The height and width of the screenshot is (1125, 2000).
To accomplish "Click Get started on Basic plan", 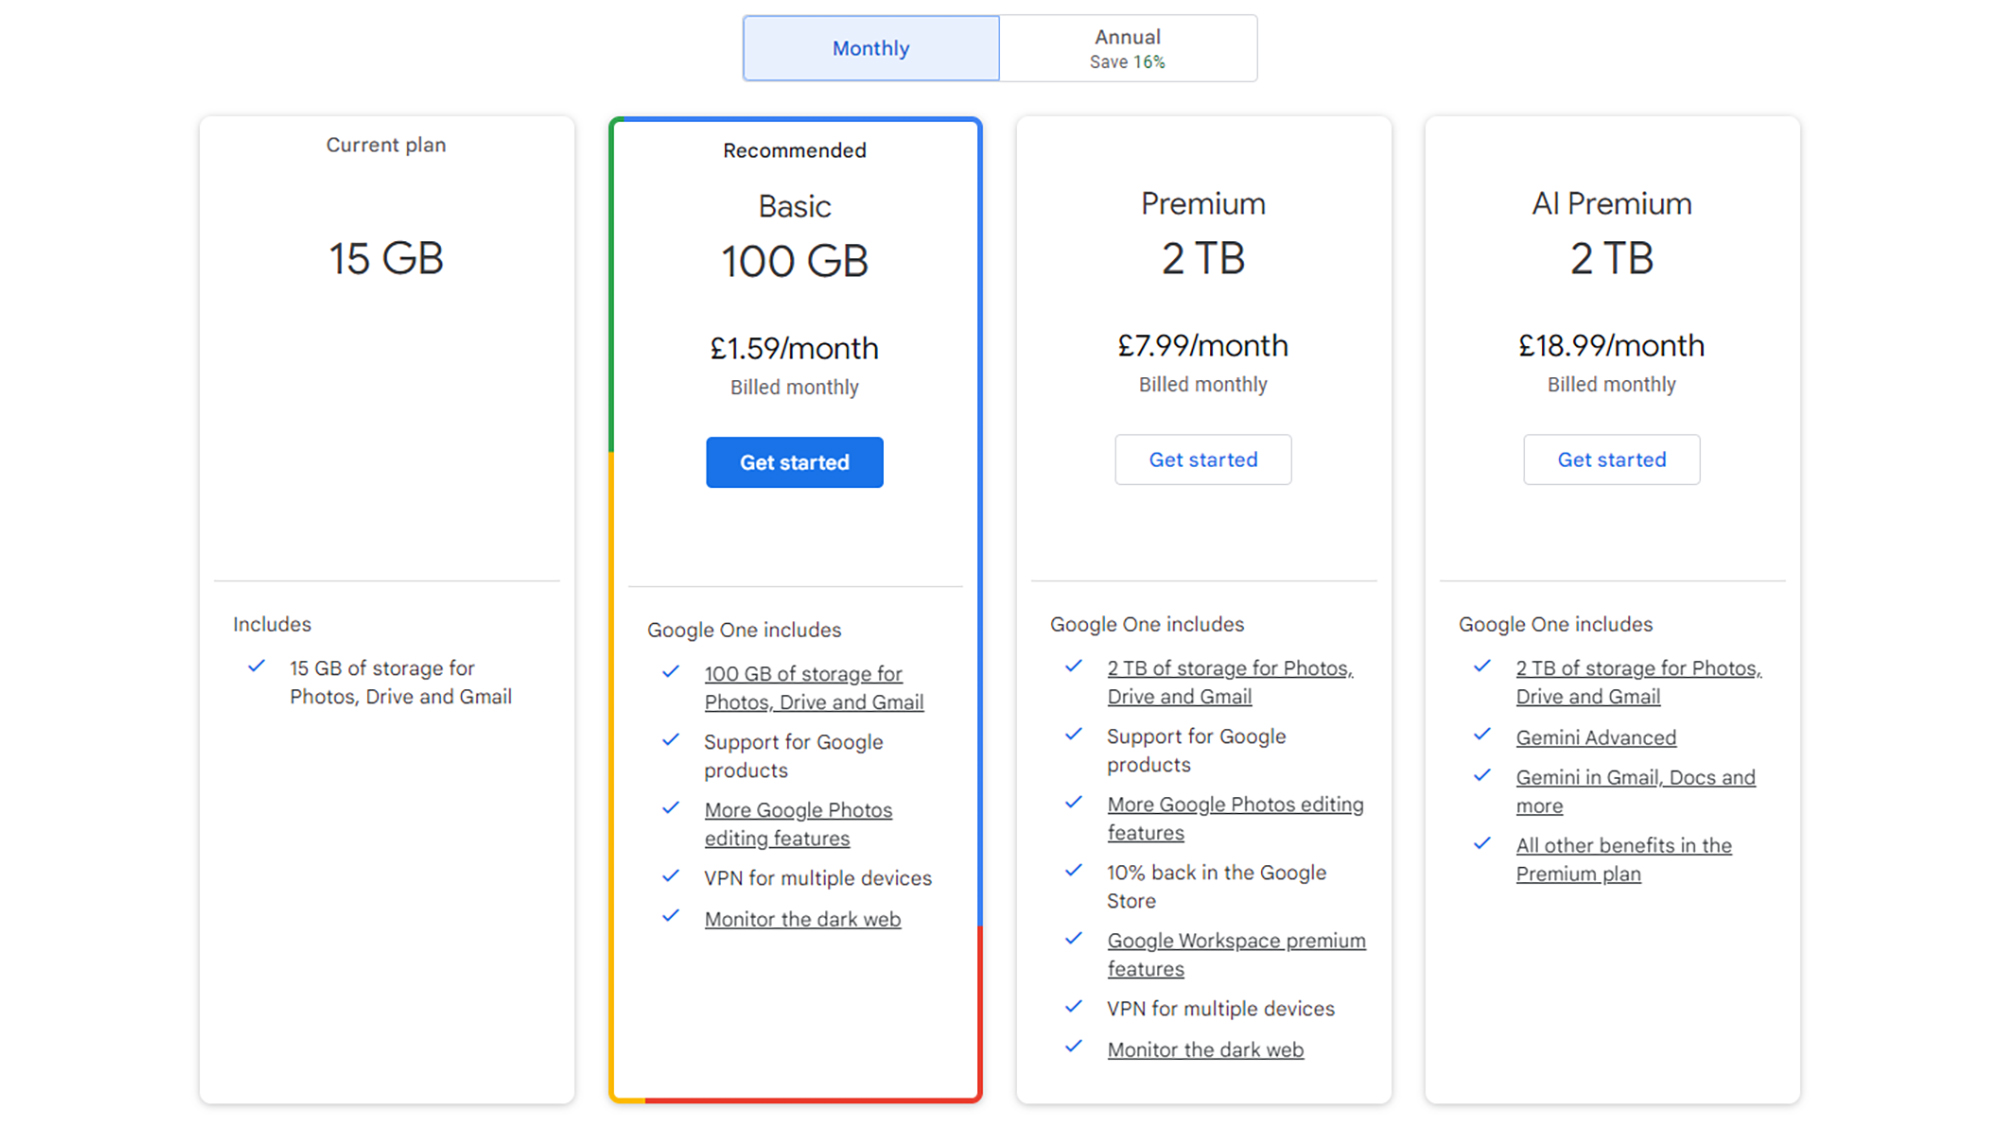I will [x=795, y=462].
